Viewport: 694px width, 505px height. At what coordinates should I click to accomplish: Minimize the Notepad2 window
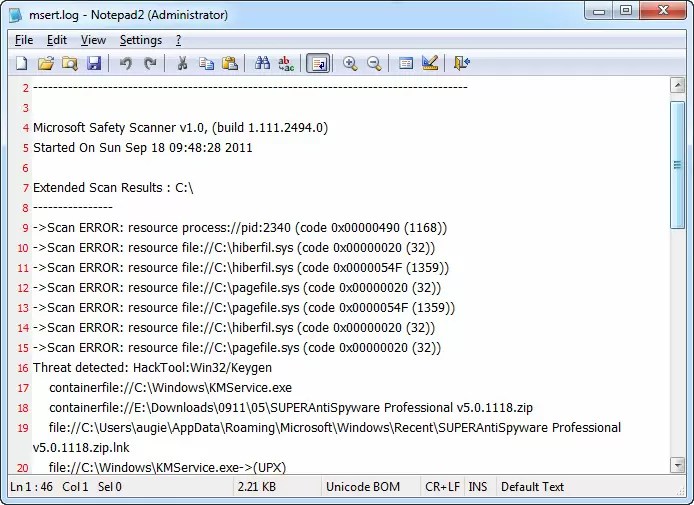point(599,11)
